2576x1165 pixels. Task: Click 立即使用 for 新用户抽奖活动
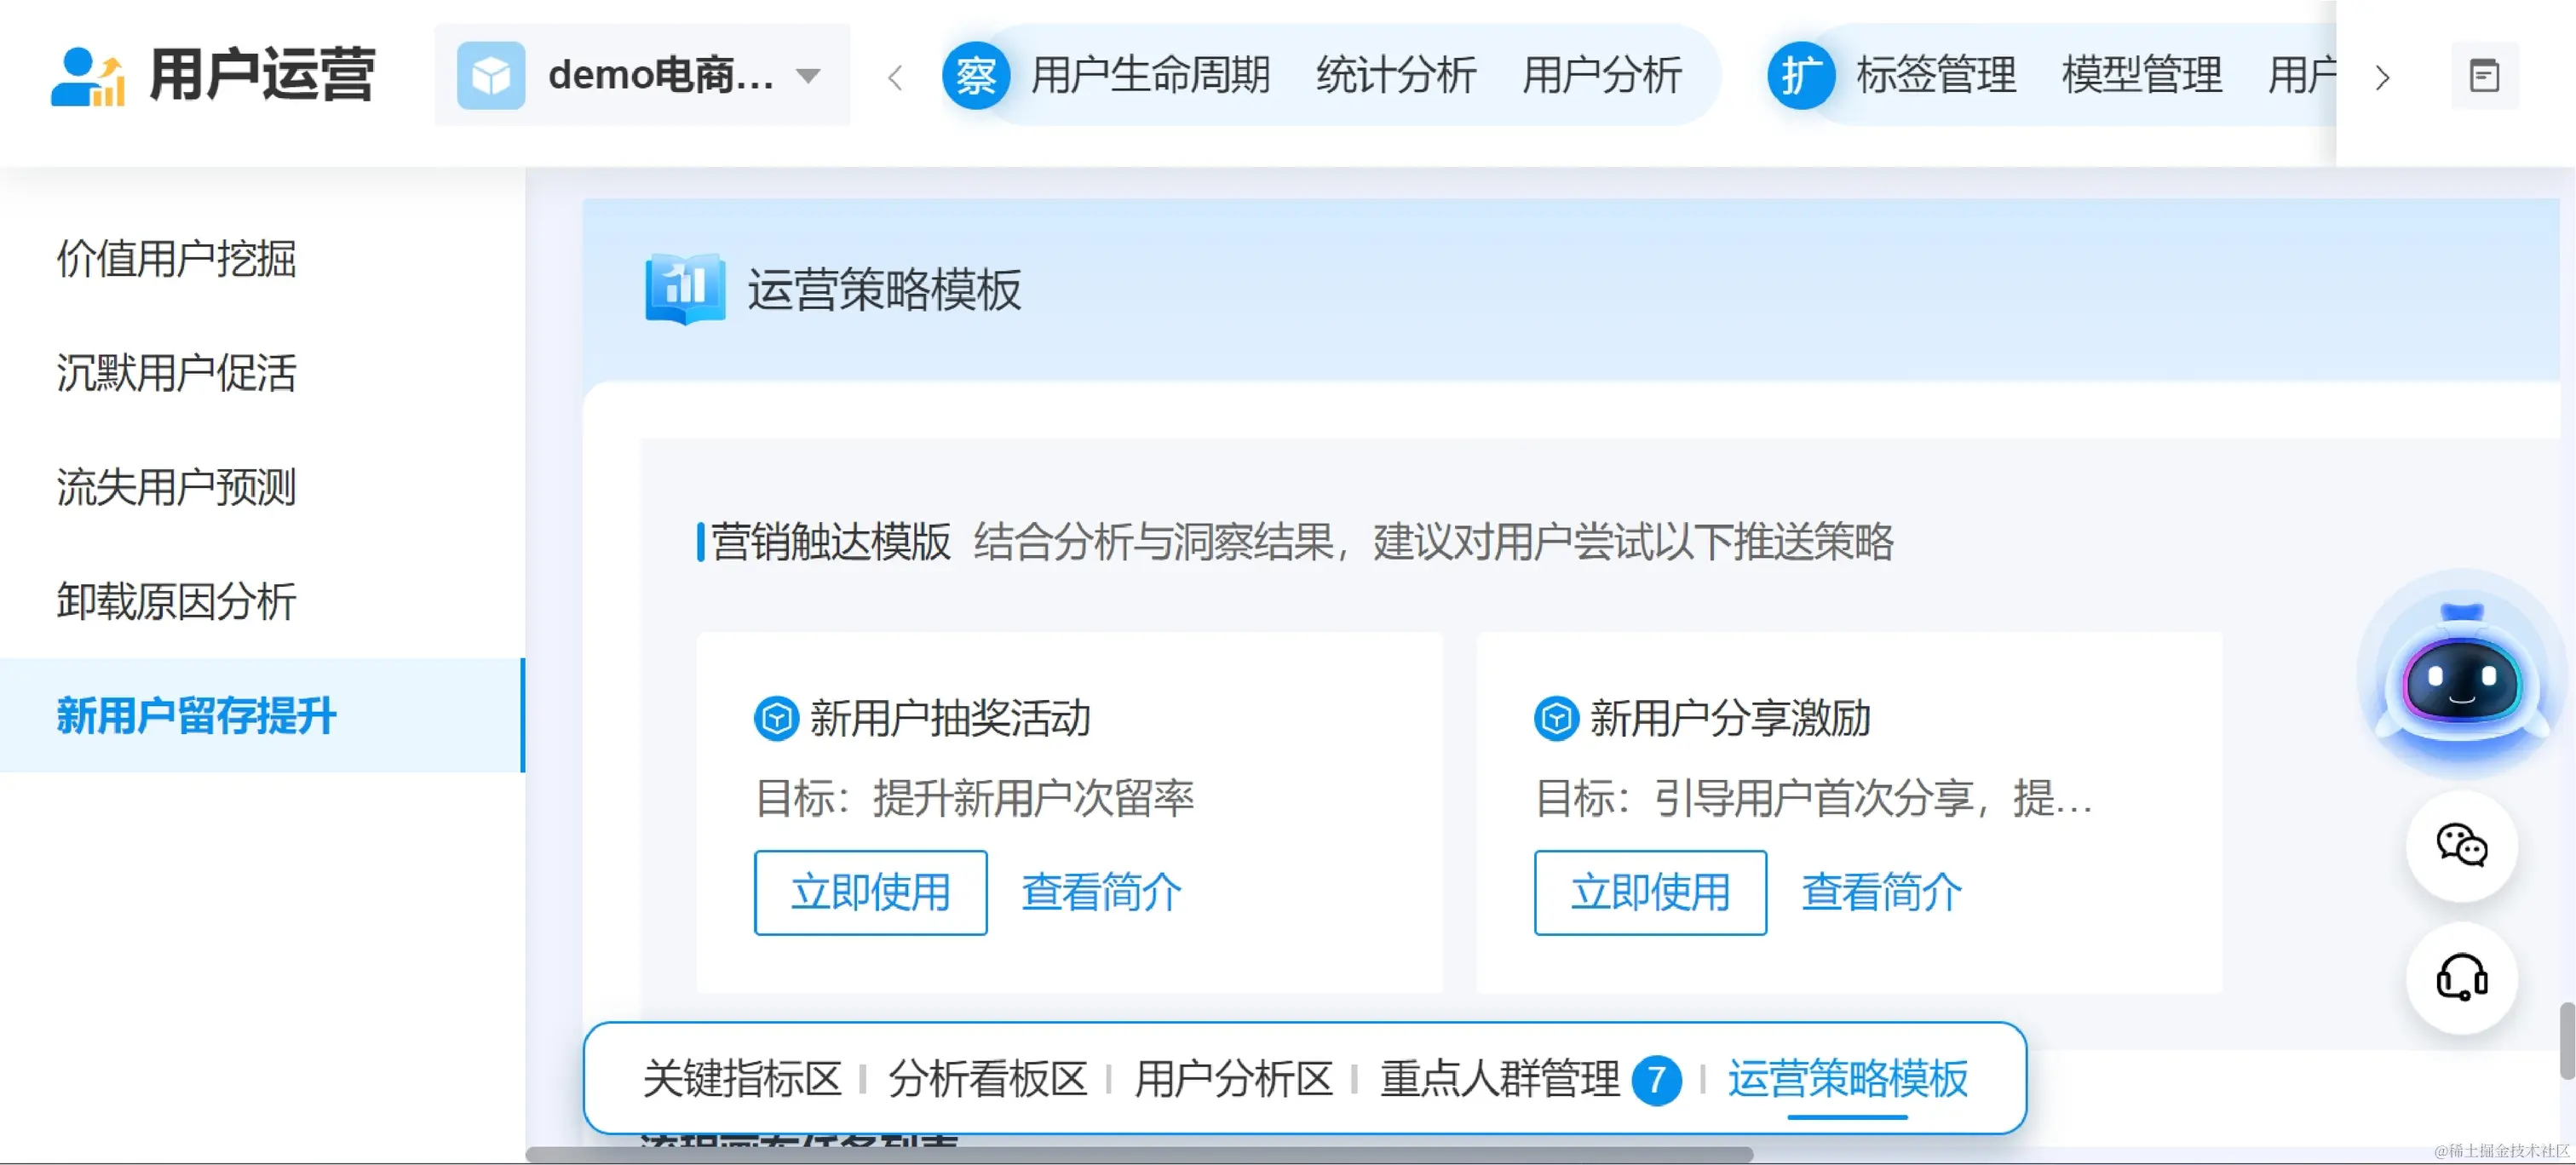870,892
